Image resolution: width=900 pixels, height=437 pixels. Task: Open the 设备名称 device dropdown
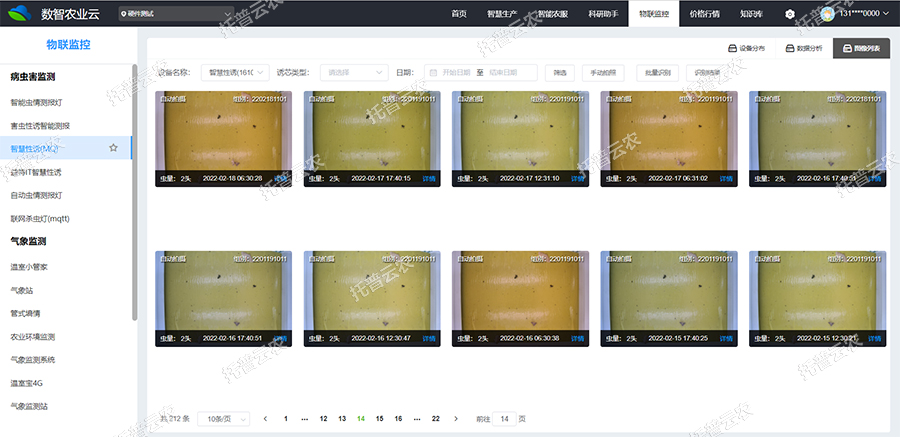point(234,73)
